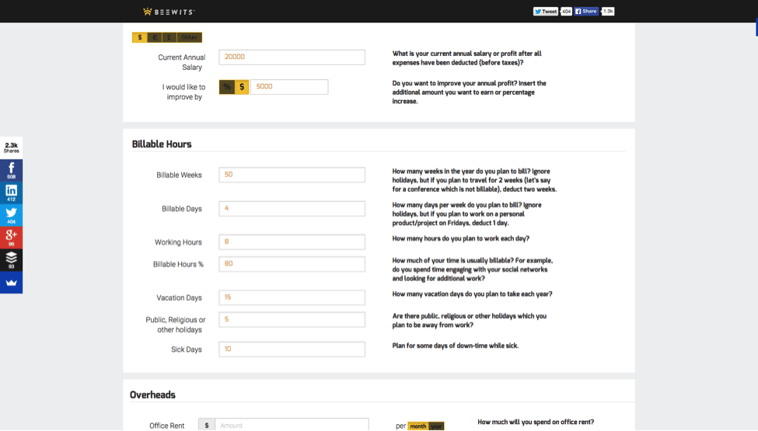Share via LinkedIn sidebar icon
The height and width of the screenshot is (431, 758).
(11, 193)
